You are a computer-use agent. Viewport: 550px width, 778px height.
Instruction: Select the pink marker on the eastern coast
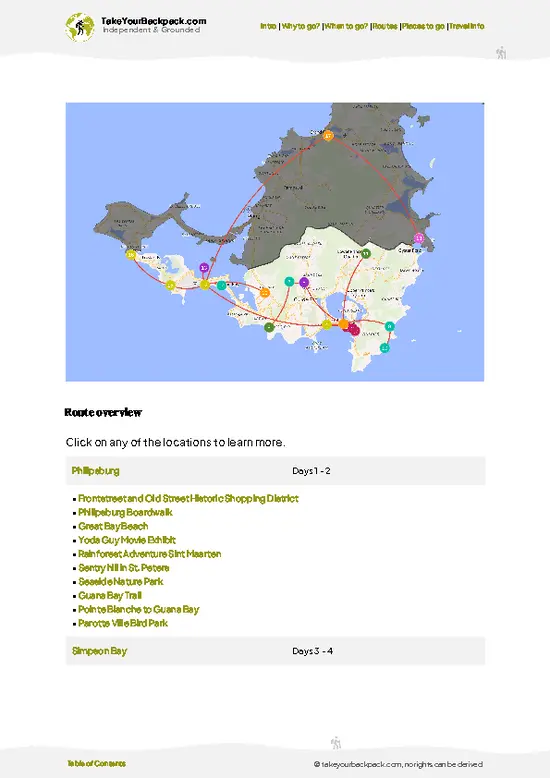coord(419,238)
